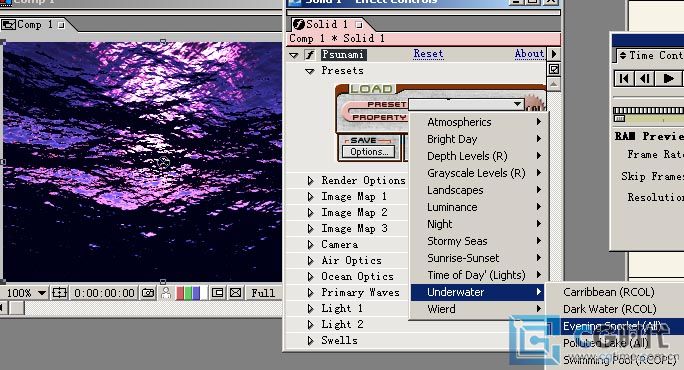Viewport: 684px width, 370px height.
Task: Expand Air Optics
Action: click(310, 260)
